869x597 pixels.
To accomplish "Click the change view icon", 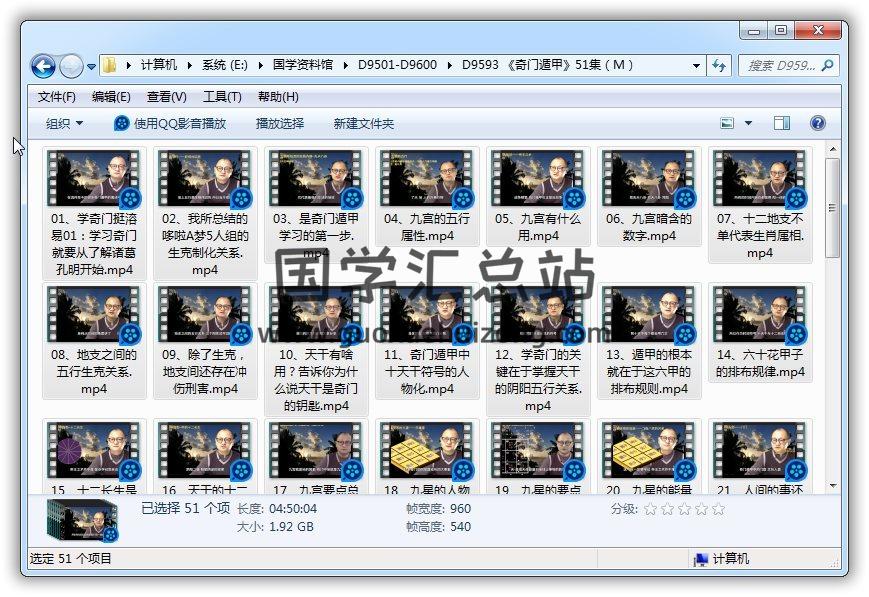I will pyautogui.click(x=729, y=123).
